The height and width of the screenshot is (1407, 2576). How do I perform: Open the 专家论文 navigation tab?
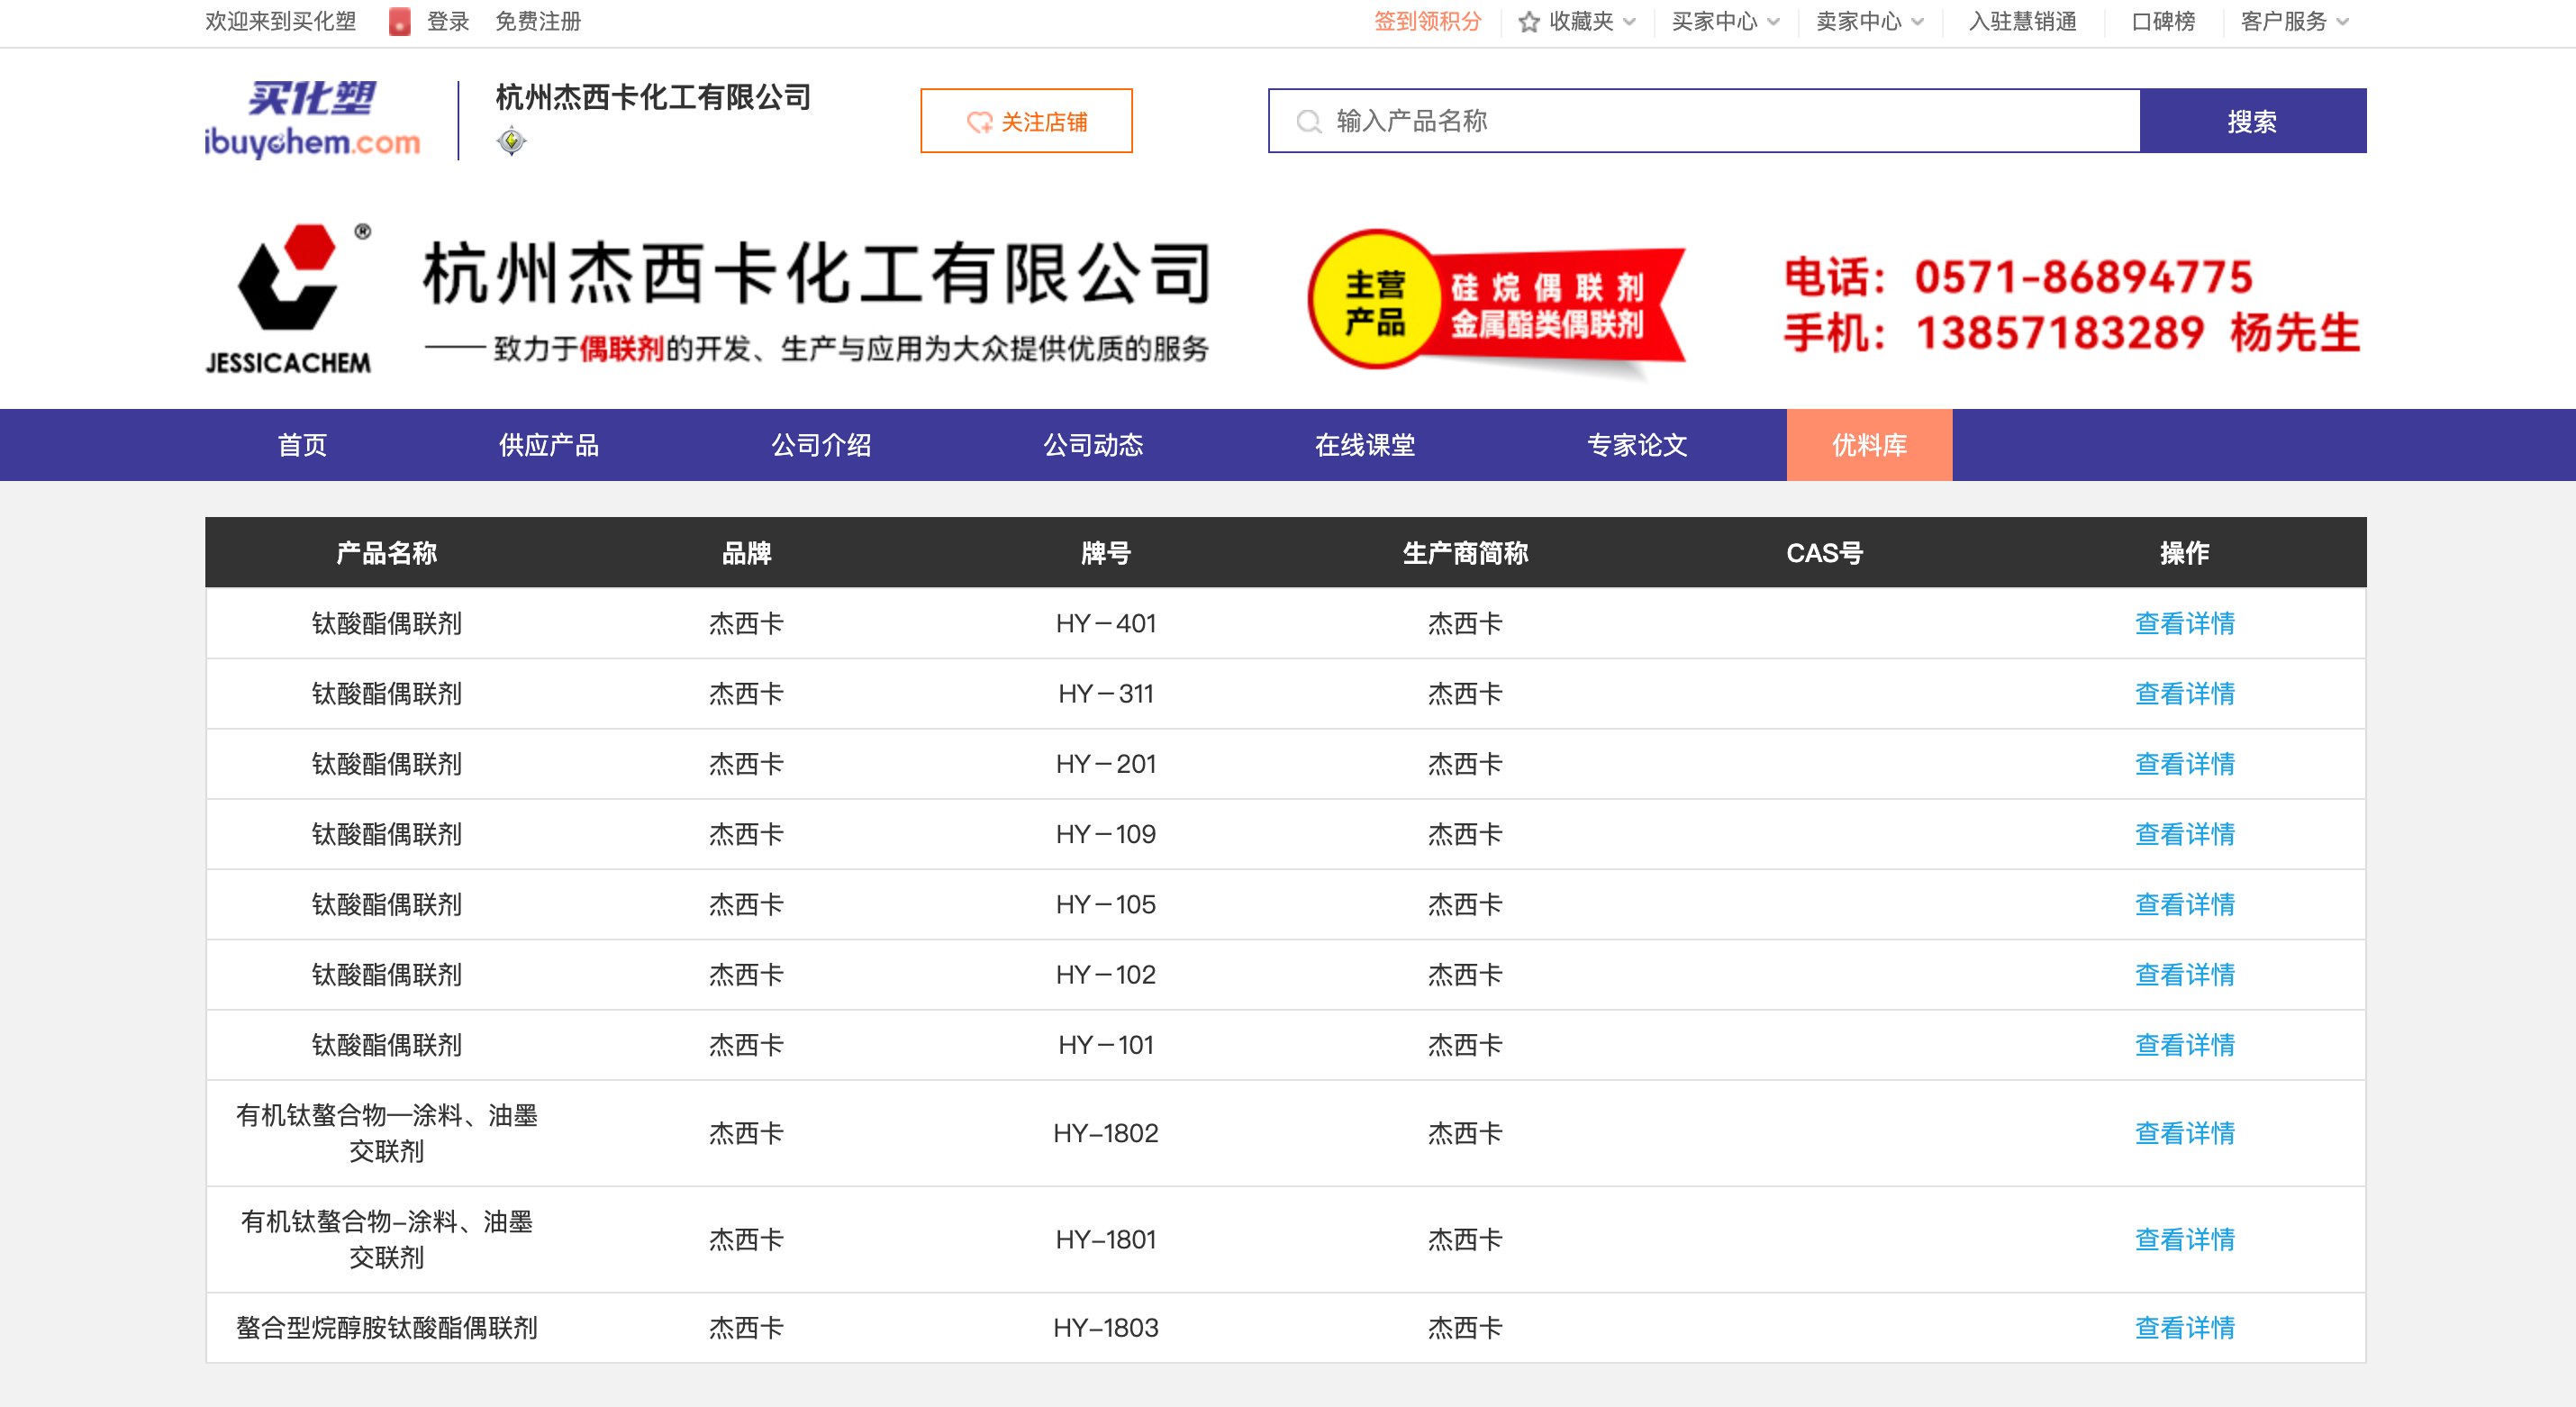[1637, 445]
